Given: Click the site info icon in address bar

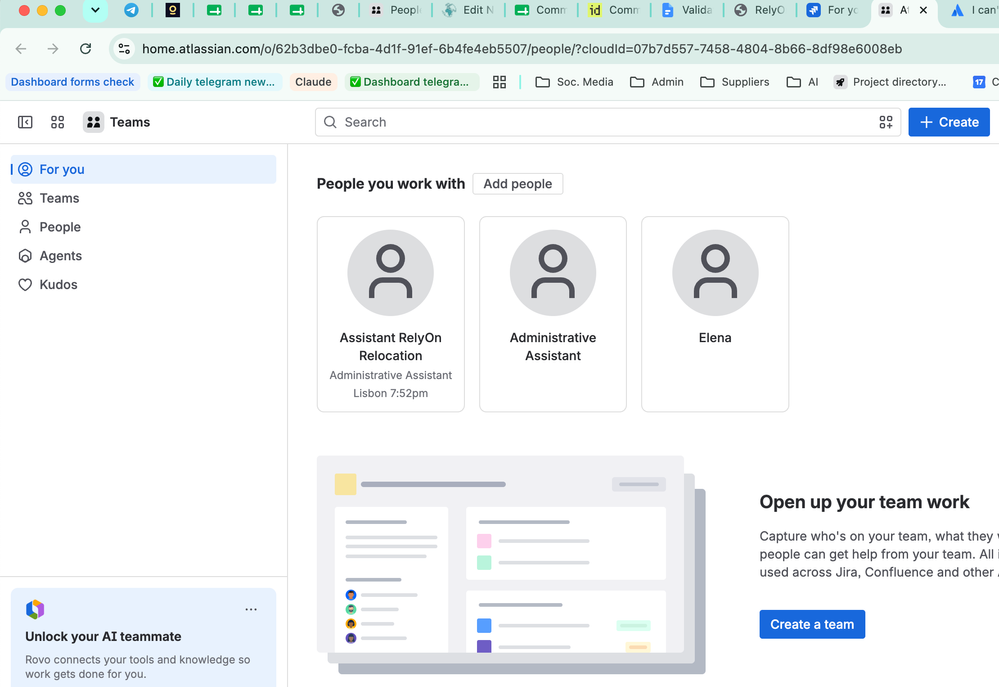Looking at the screenshot, I should pos(124,48).
